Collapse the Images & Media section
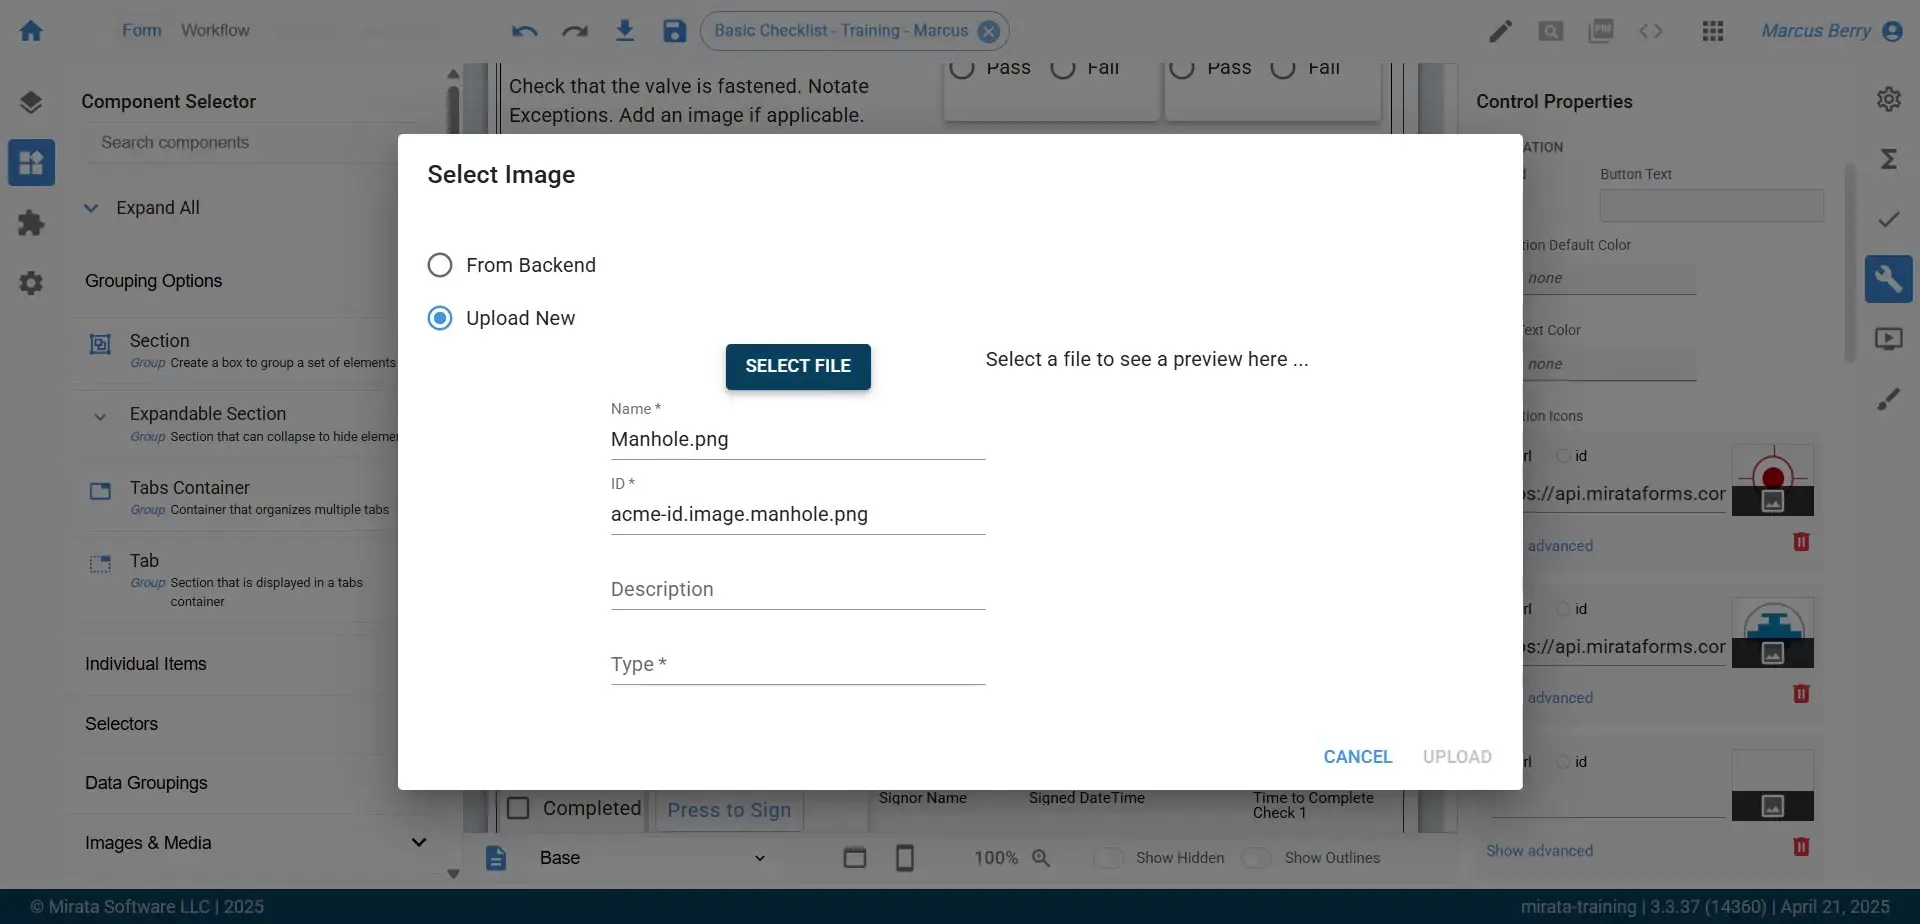Image resolution: width=1920 pixels, height=924 pixels. [x=420, y=841]
